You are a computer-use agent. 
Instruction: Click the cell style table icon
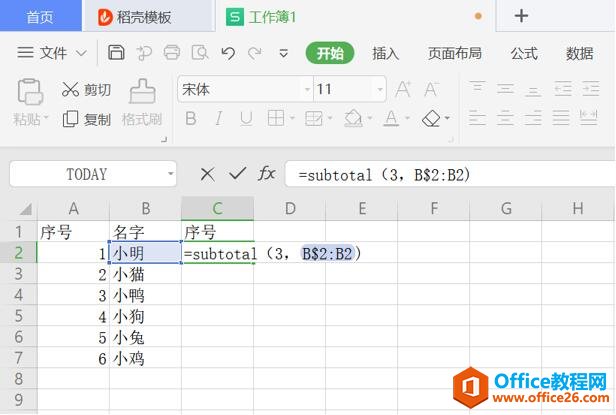pos(314,118)
